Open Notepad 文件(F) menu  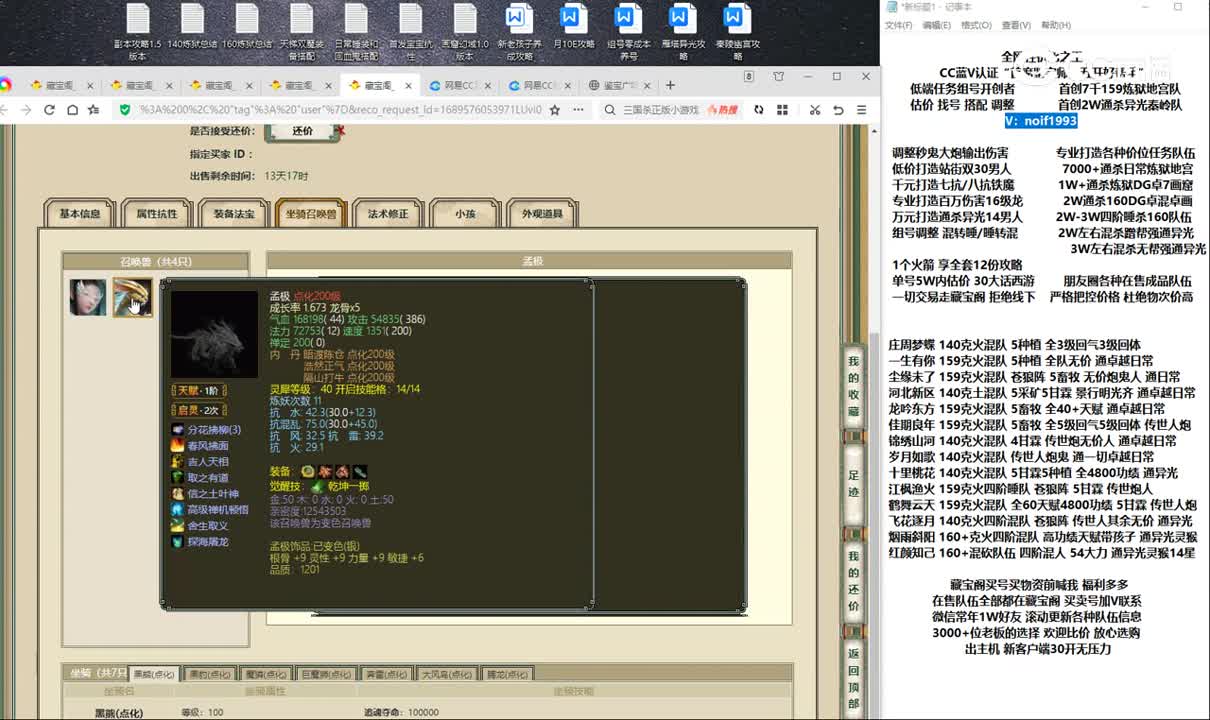(x=900, y=25)
